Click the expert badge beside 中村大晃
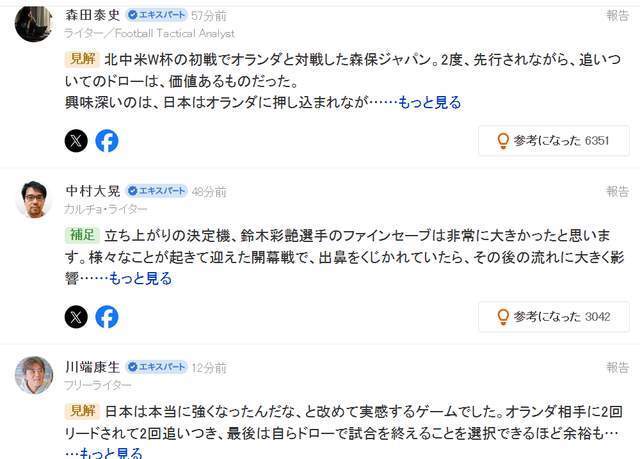This screenshot has width=640, height=459. click(157, 191)
